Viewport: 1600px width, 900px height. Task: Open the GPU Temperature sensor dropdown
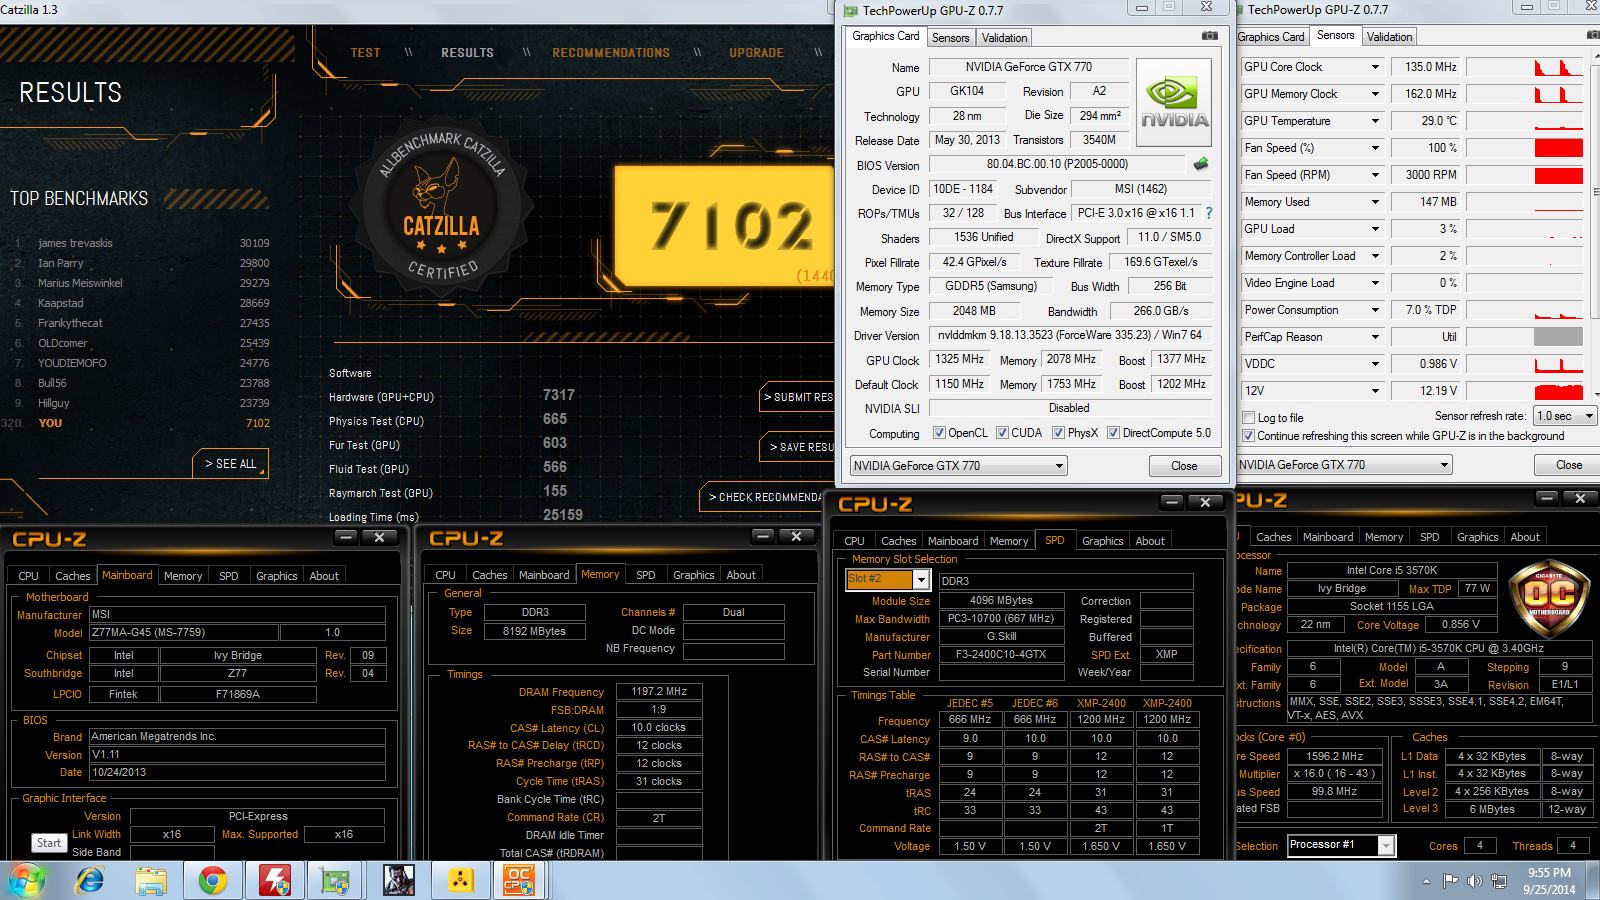coord(1375,121)
